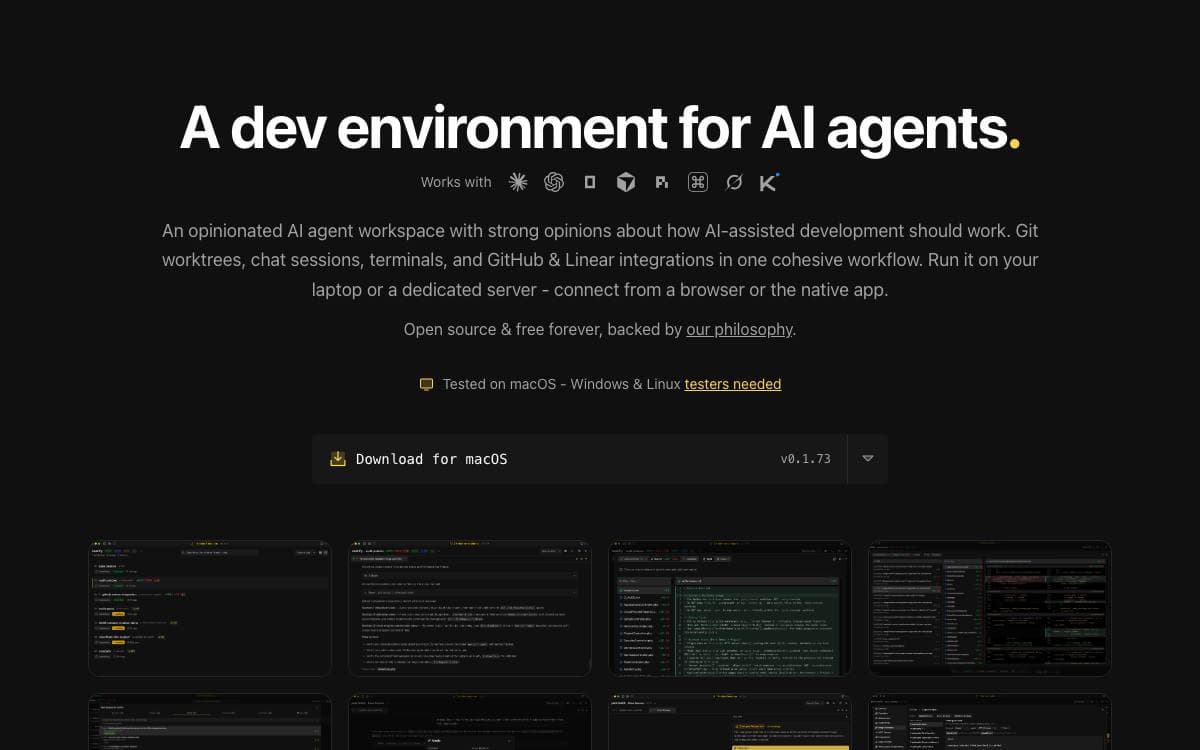Image resolution: width=1200 pixels, height=750 pixels.
Task: Click the 'A dev environment for AI agents' headline
Action: (600, 127)
